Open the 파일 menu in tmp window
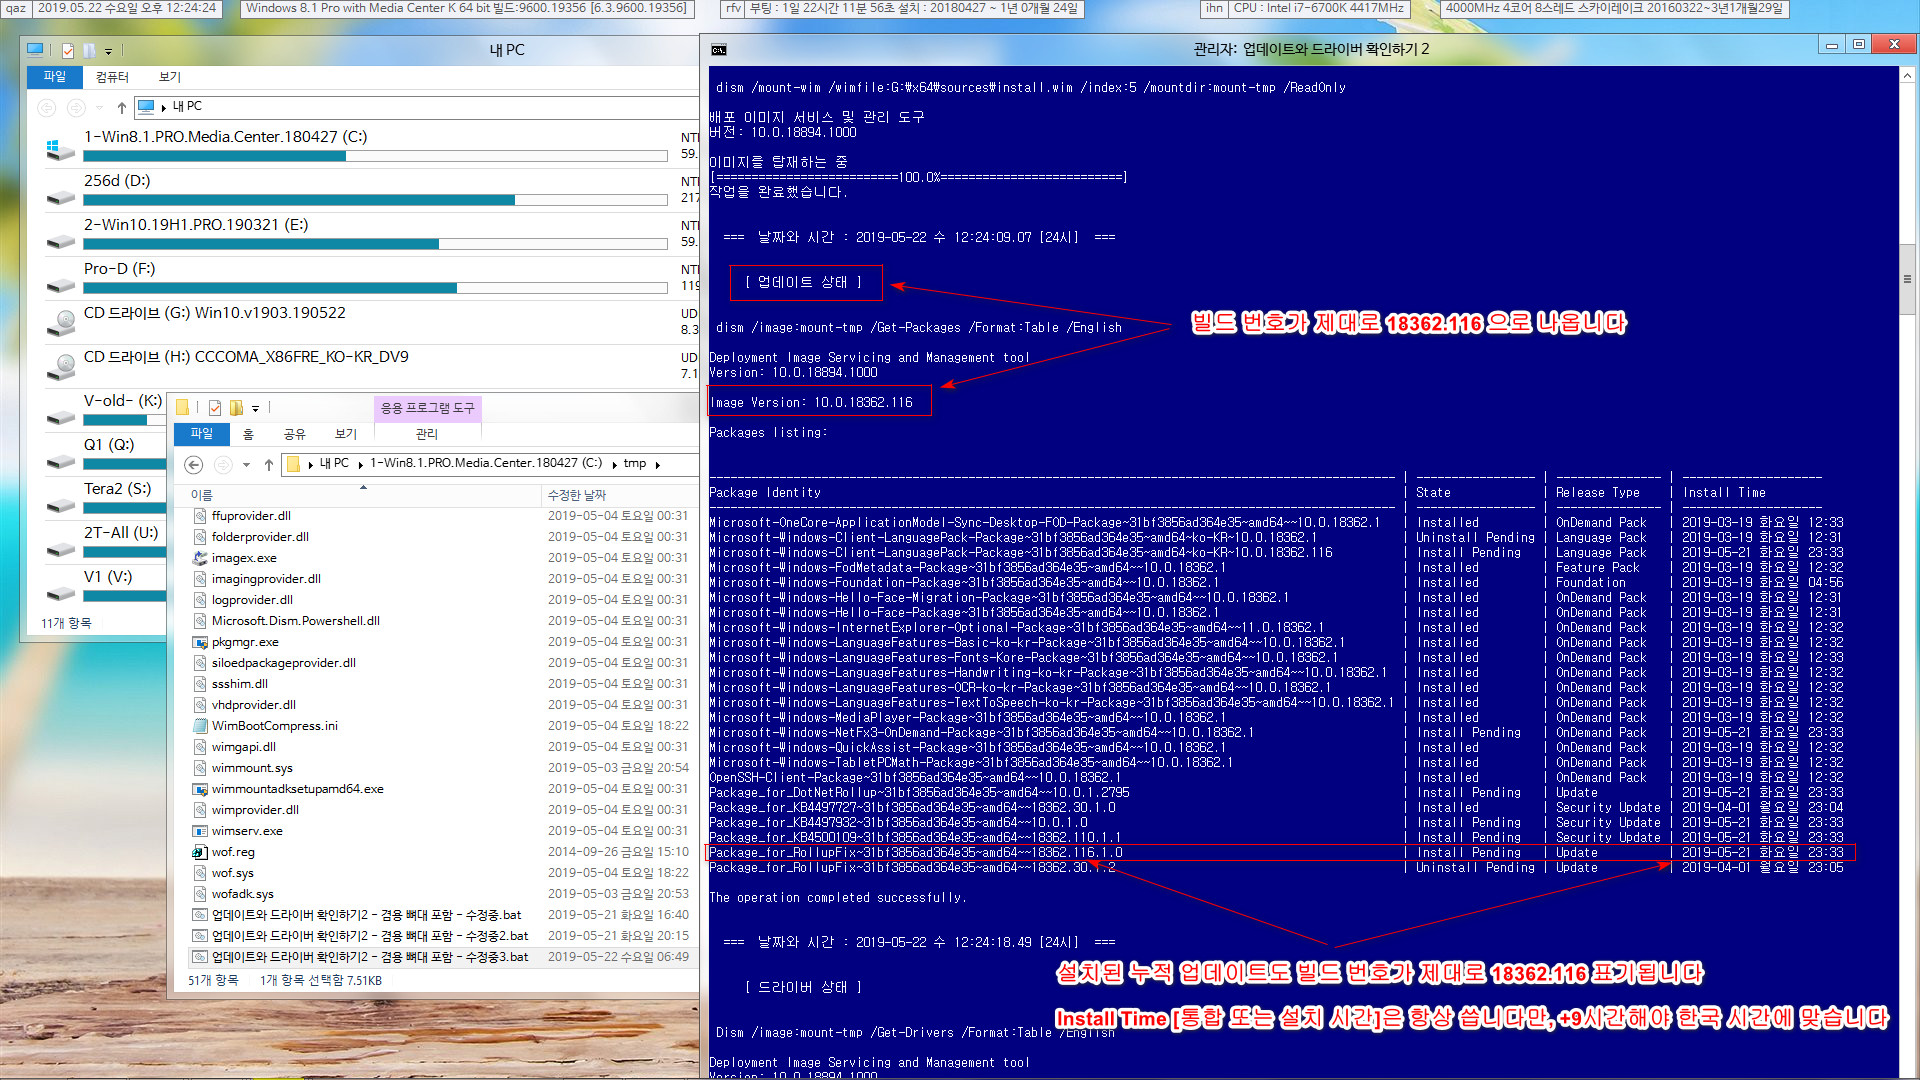The image size is (1920, 1080). [x=202, y=434]
